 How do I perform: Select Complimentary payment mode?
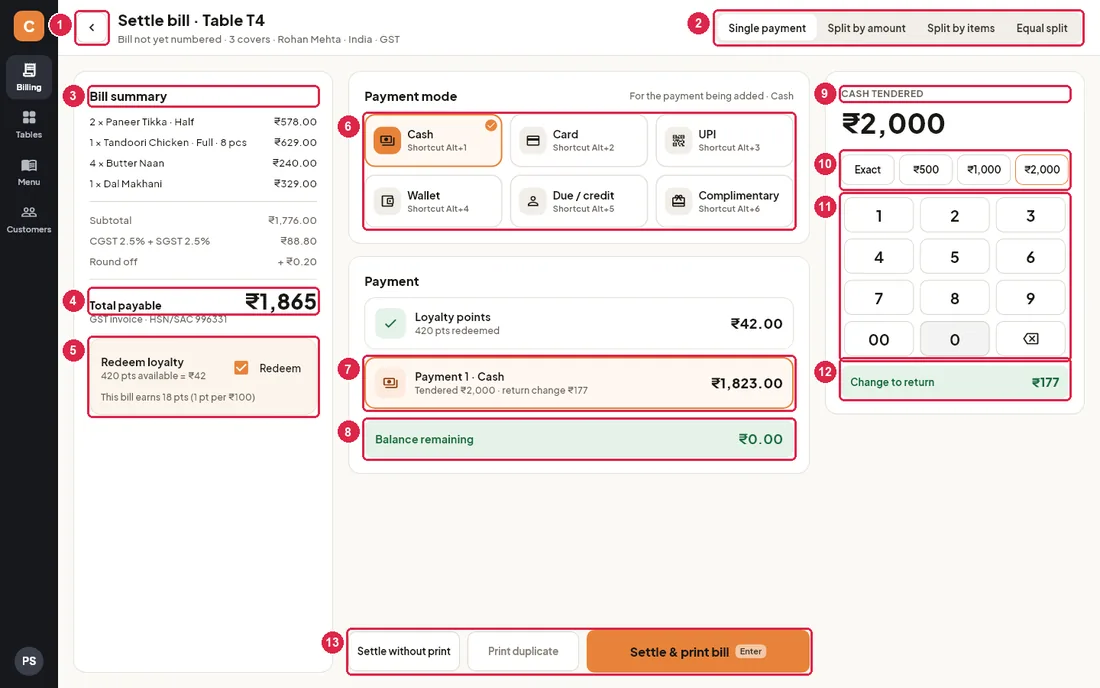(x=725, y=201)
